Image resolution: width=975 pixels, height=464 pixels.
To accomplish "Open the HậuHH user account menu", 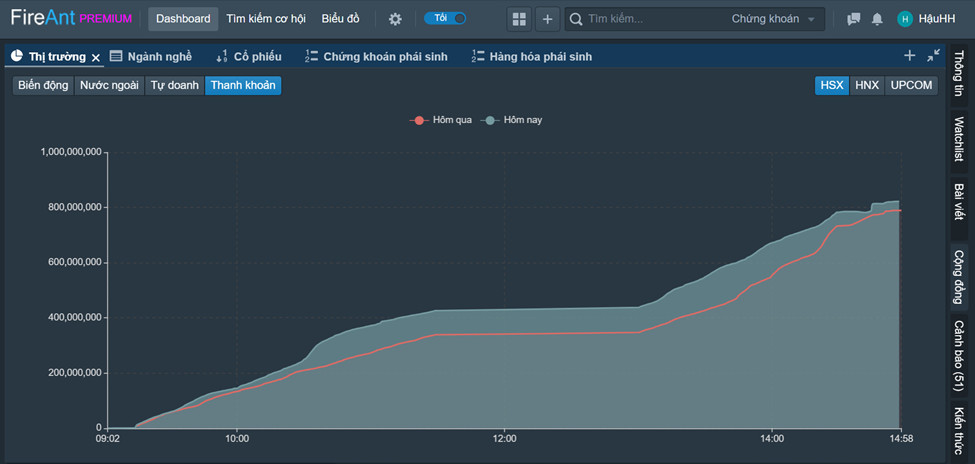I will tap(920, 19).
